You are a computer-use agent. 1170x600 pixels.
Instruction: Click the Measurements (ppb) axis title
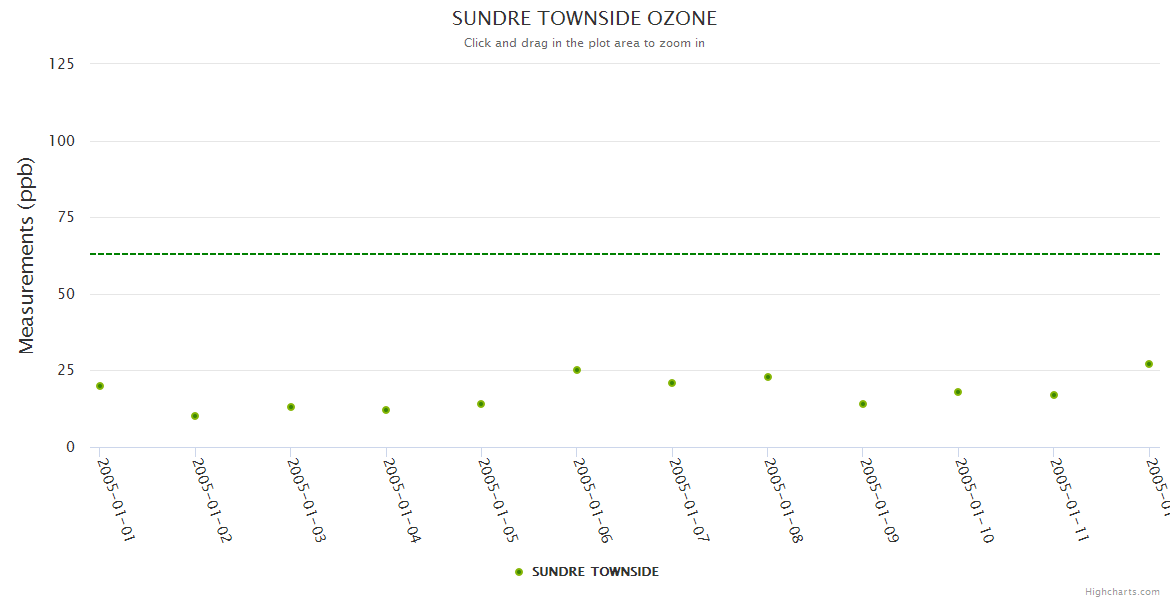tap(27, 255)
